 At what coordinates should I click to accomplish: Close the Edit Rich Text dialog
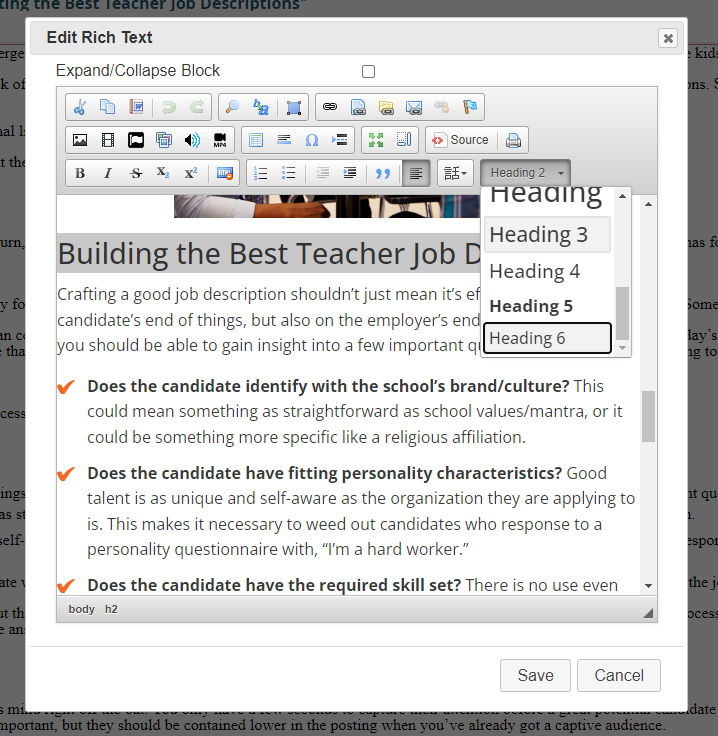(668, 38)
